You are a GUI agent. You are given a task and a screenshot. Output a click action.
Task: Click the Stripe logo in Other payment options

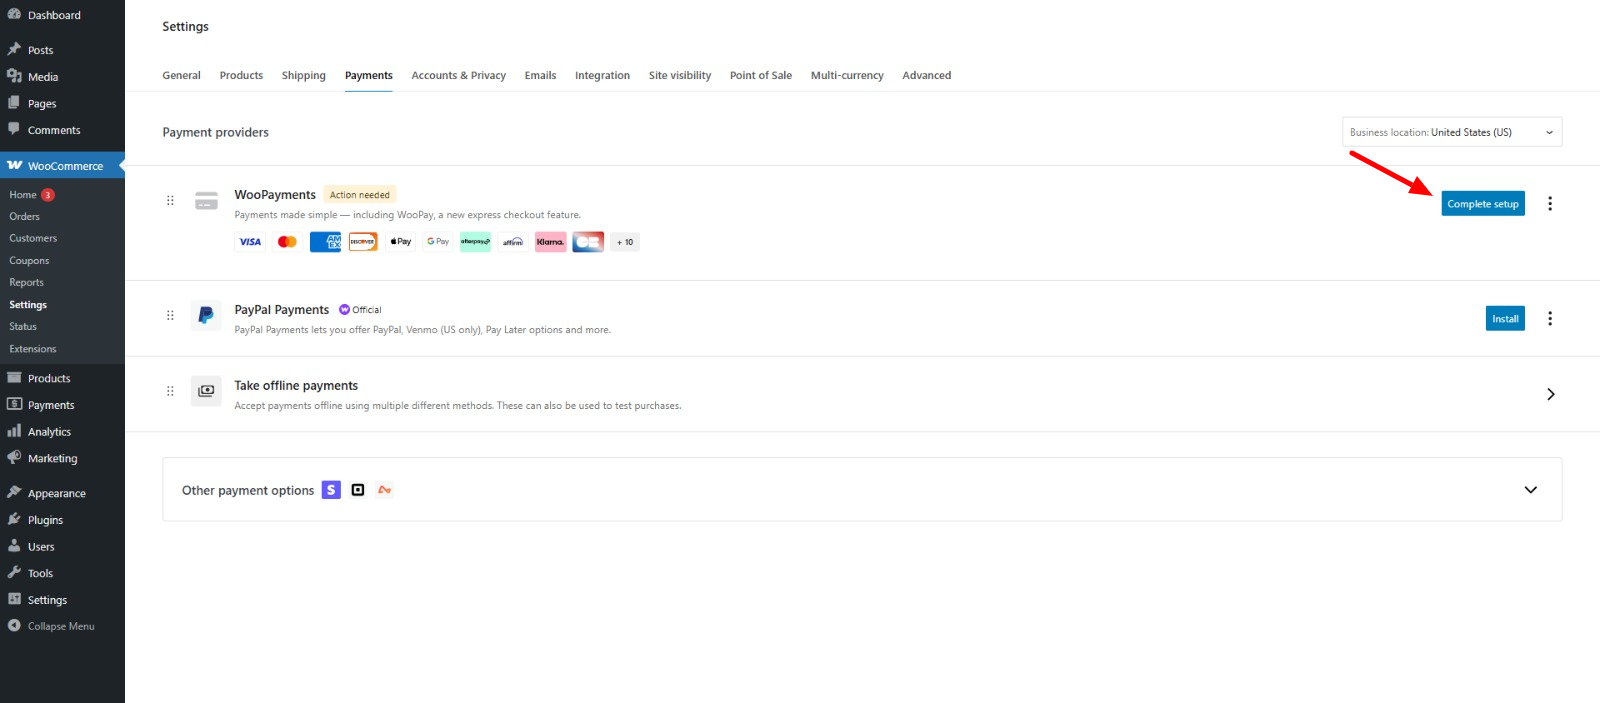[331, 490]
